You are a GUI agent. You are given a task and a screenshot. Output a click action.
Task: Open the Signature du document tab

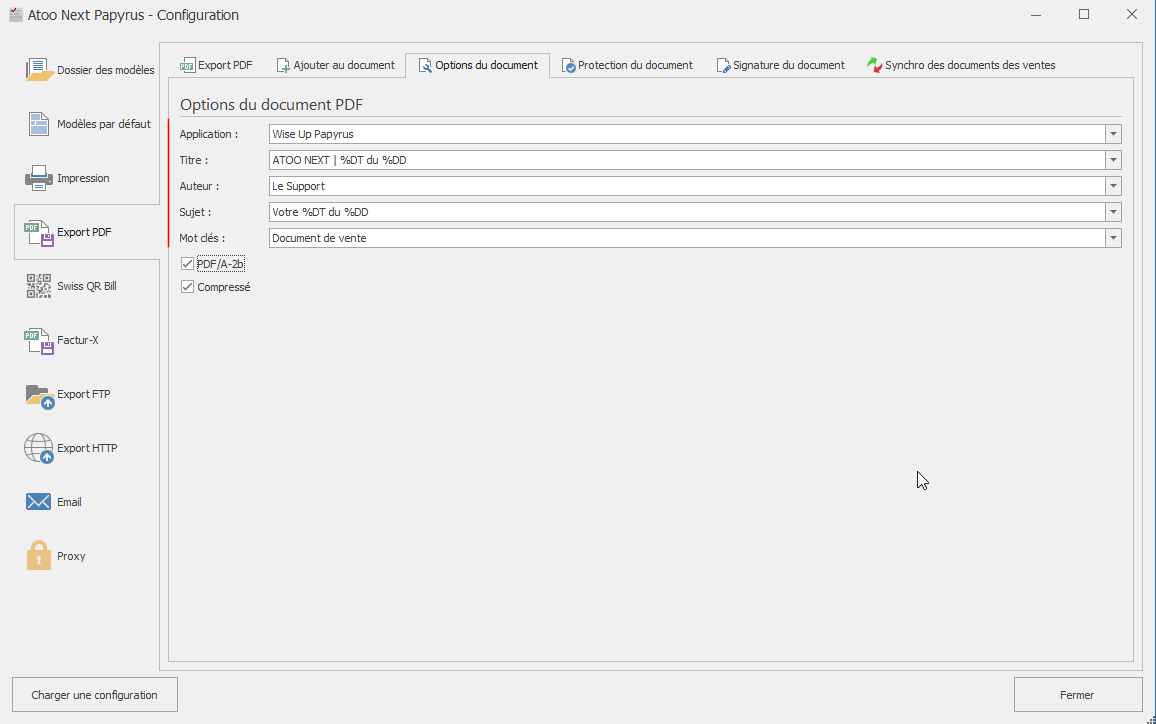click(780, 65)
